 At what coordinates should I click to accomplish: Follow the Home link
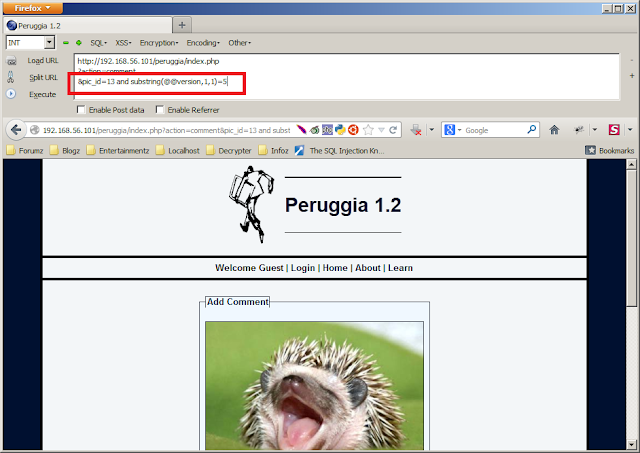point(335,268)
